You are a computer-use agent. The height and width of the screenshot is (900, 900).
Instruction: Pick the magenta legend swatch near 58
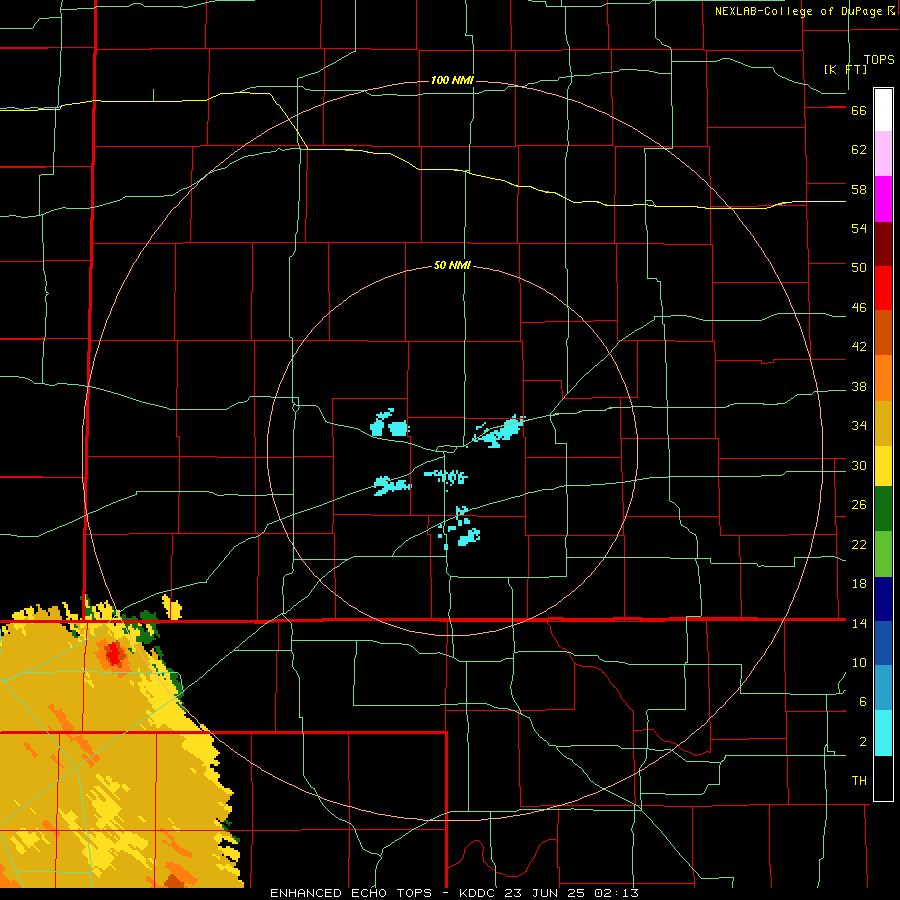[883, 199]
